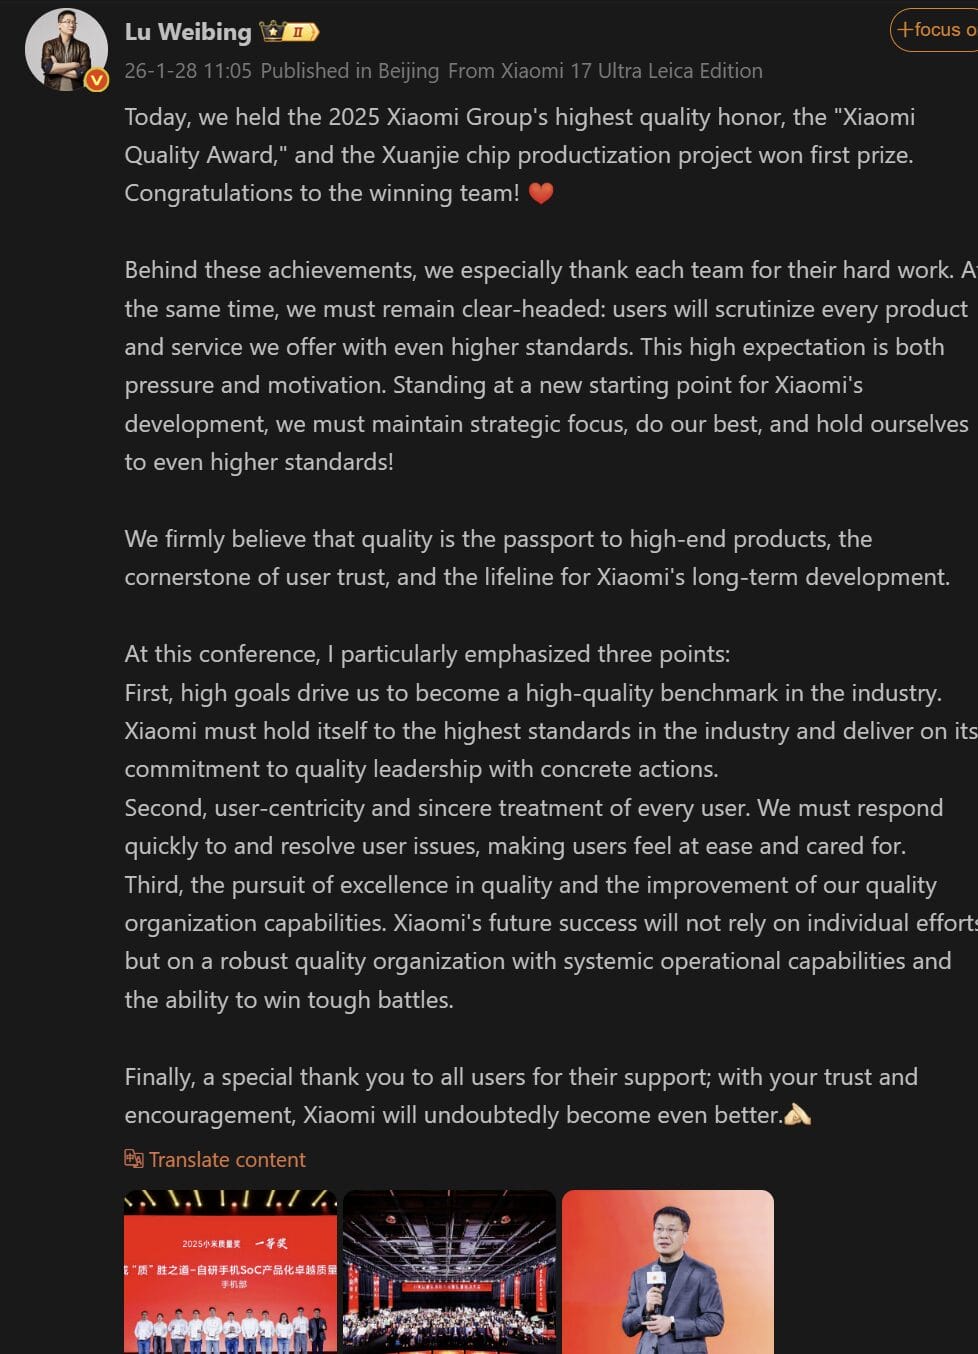Click the Translate content link text
The image size is (978, 1354).
tap(227, 1160)
